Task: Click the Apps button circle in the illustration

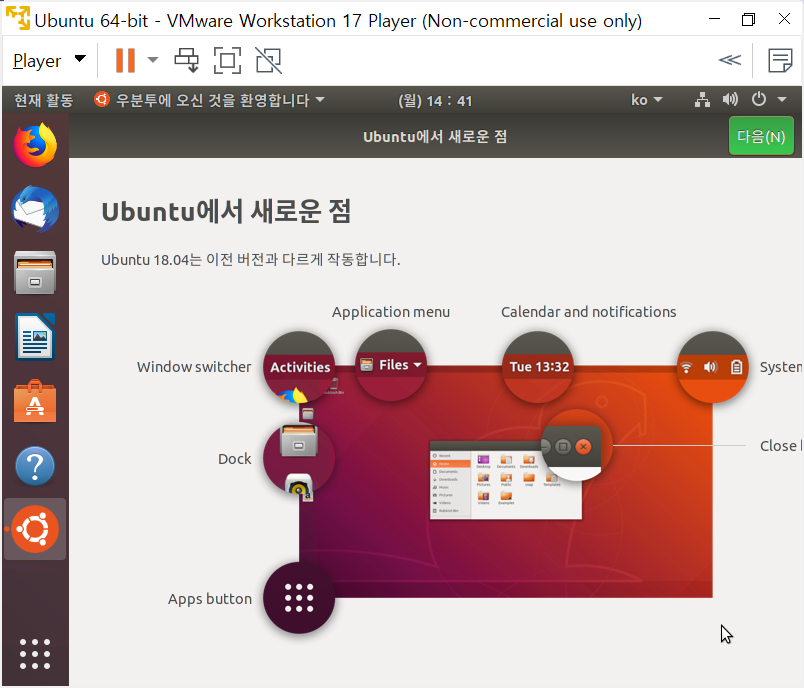Action: 299,598
